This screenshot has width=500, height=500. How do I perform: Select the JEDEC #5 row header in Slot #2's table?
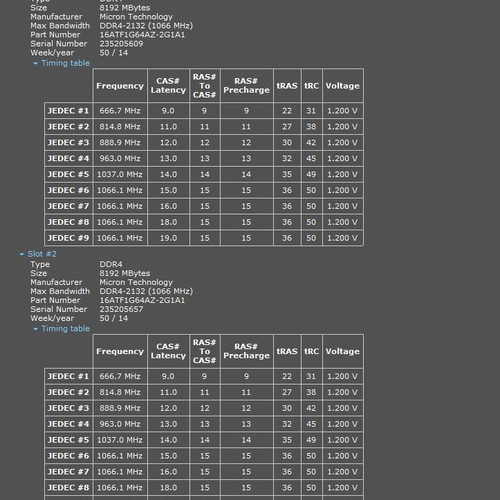click(x=68, y=440)
